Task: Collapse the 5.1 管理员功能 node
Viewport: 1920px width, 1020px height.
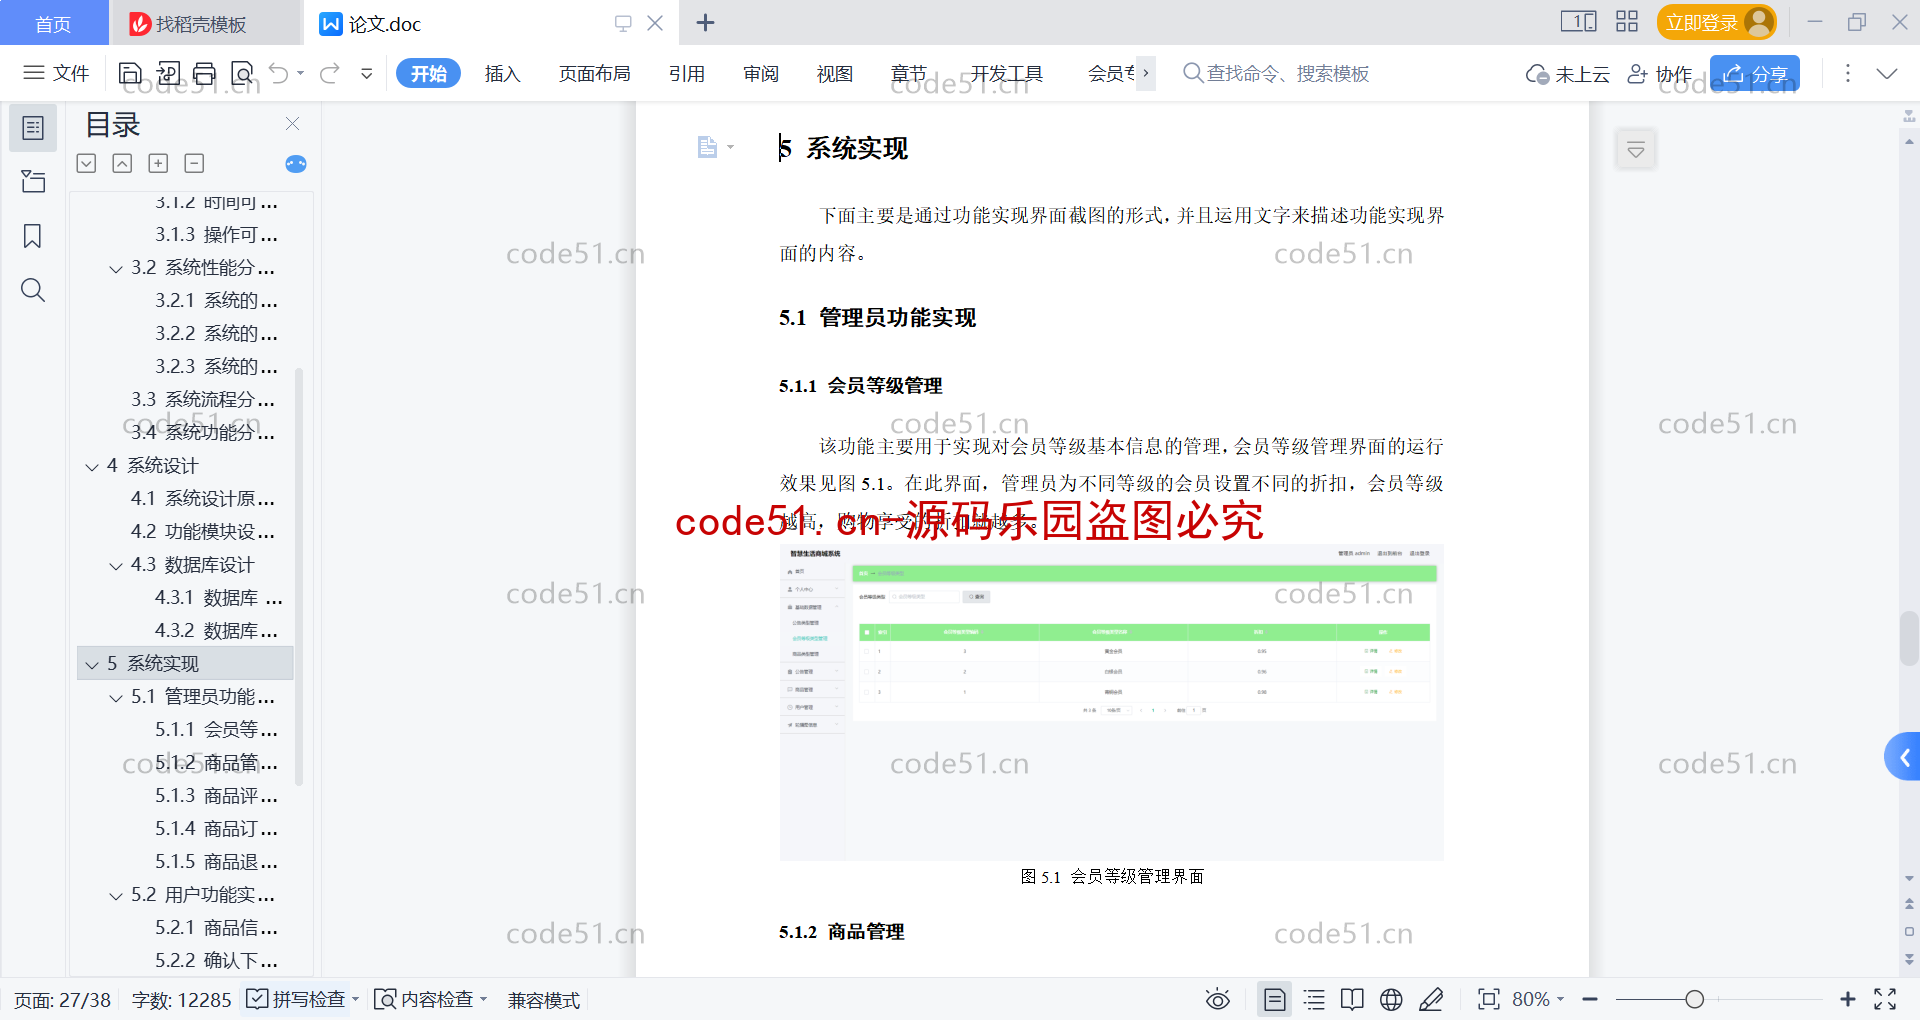Action: coord(116,697)
